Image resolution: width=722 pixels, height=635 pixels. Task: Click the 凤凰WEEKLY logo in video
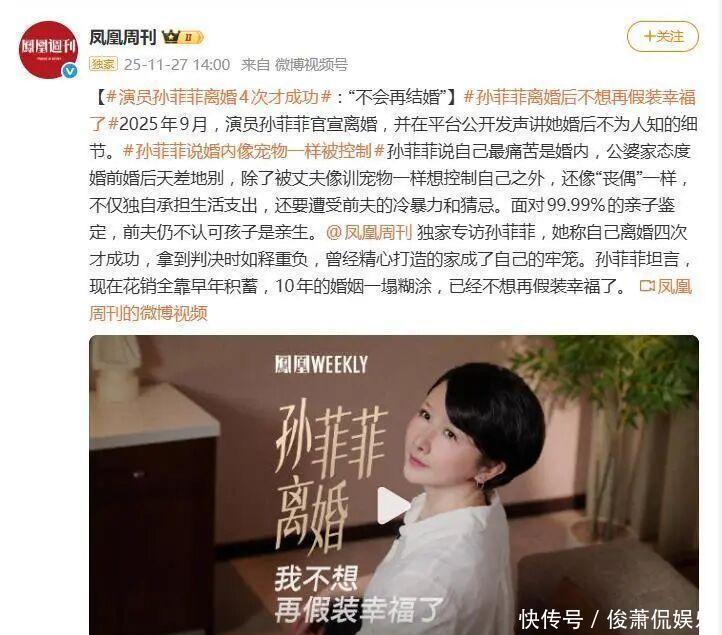321,364
